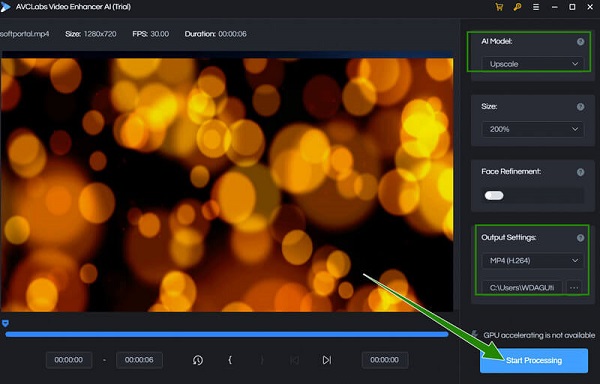Screen dimensions: 600x384
Task: Show help for Output Settings
Action: [580, 238]
